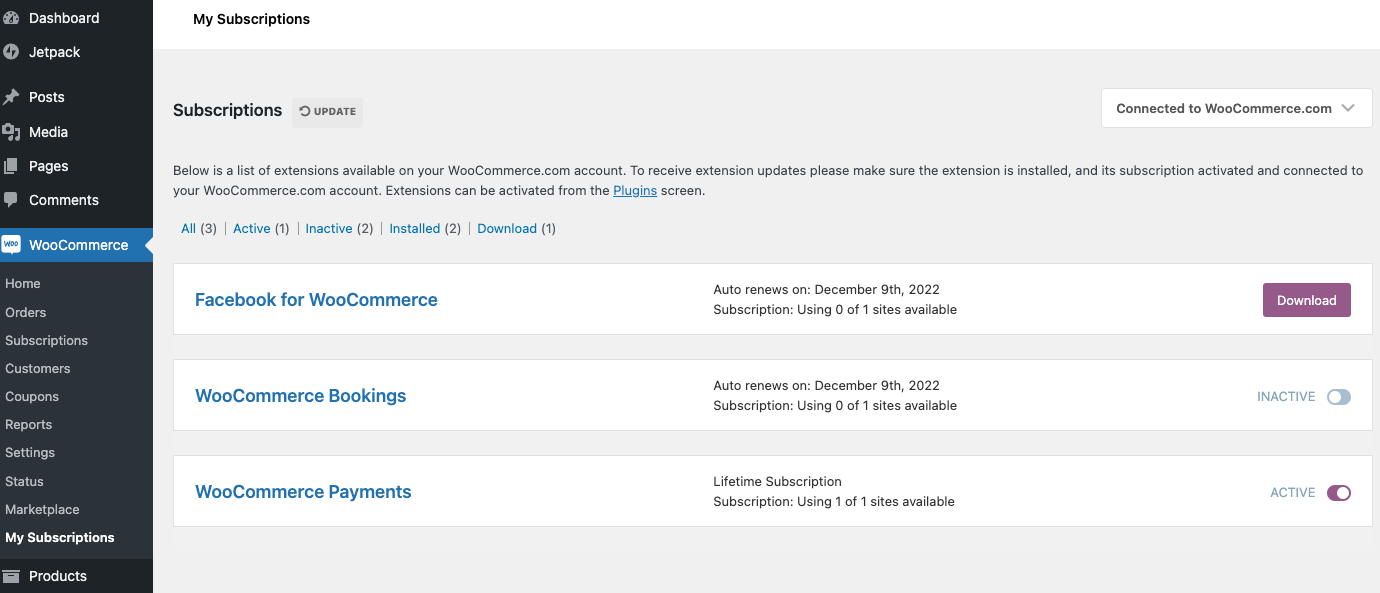This screenshot has width=1380, height=593.
Task: Open WooCommerce Bookings details page
Action: [x=300, y=395]
